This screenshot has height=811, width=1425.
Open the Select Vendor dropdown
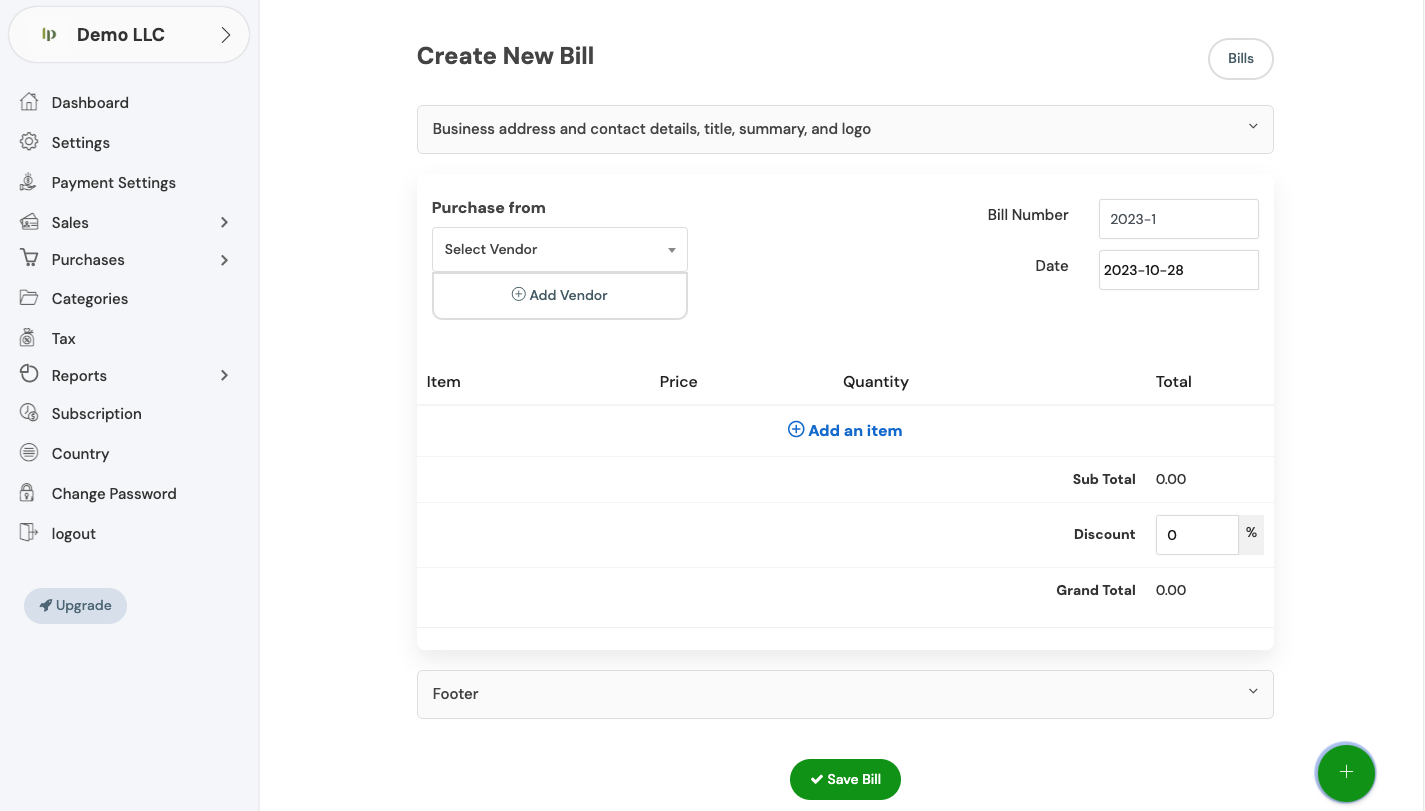point(559,249)
